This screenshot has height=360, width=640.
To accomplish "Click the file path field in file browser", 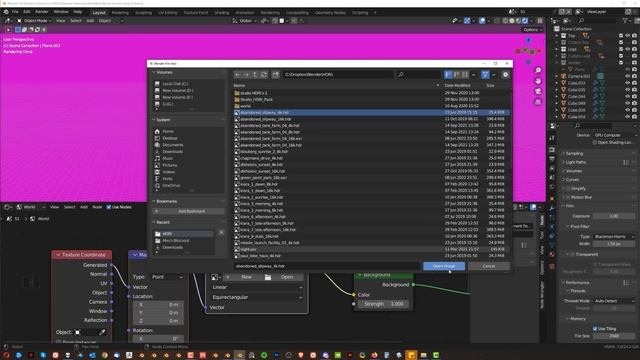I will coord(338,75).
